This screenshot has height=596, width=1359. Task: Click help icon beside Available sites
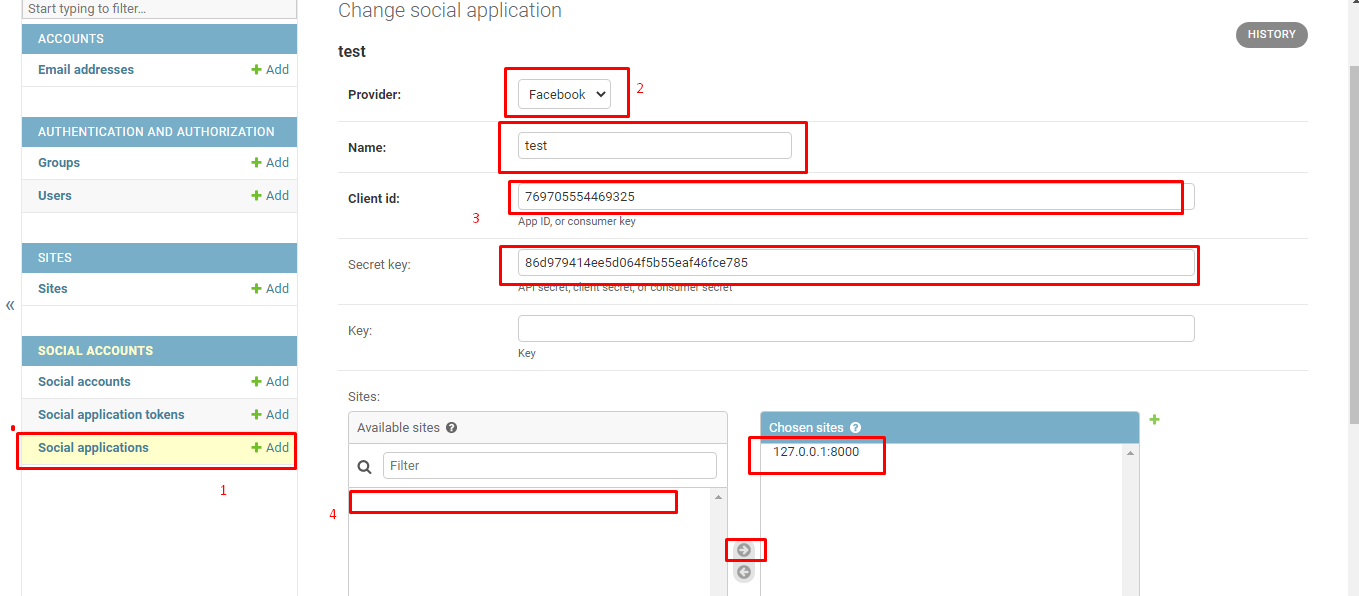pyautogui.click(x=451, y=428)
